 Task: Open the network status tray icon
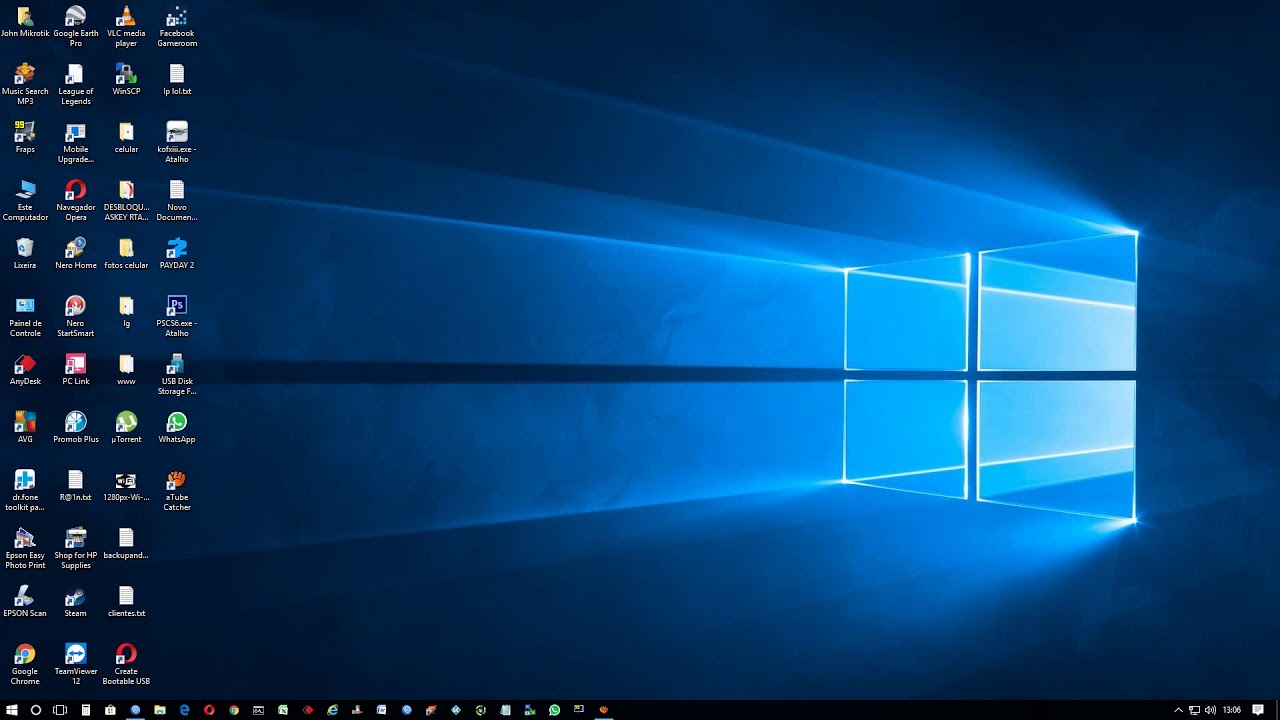[x=1194, y=710]
